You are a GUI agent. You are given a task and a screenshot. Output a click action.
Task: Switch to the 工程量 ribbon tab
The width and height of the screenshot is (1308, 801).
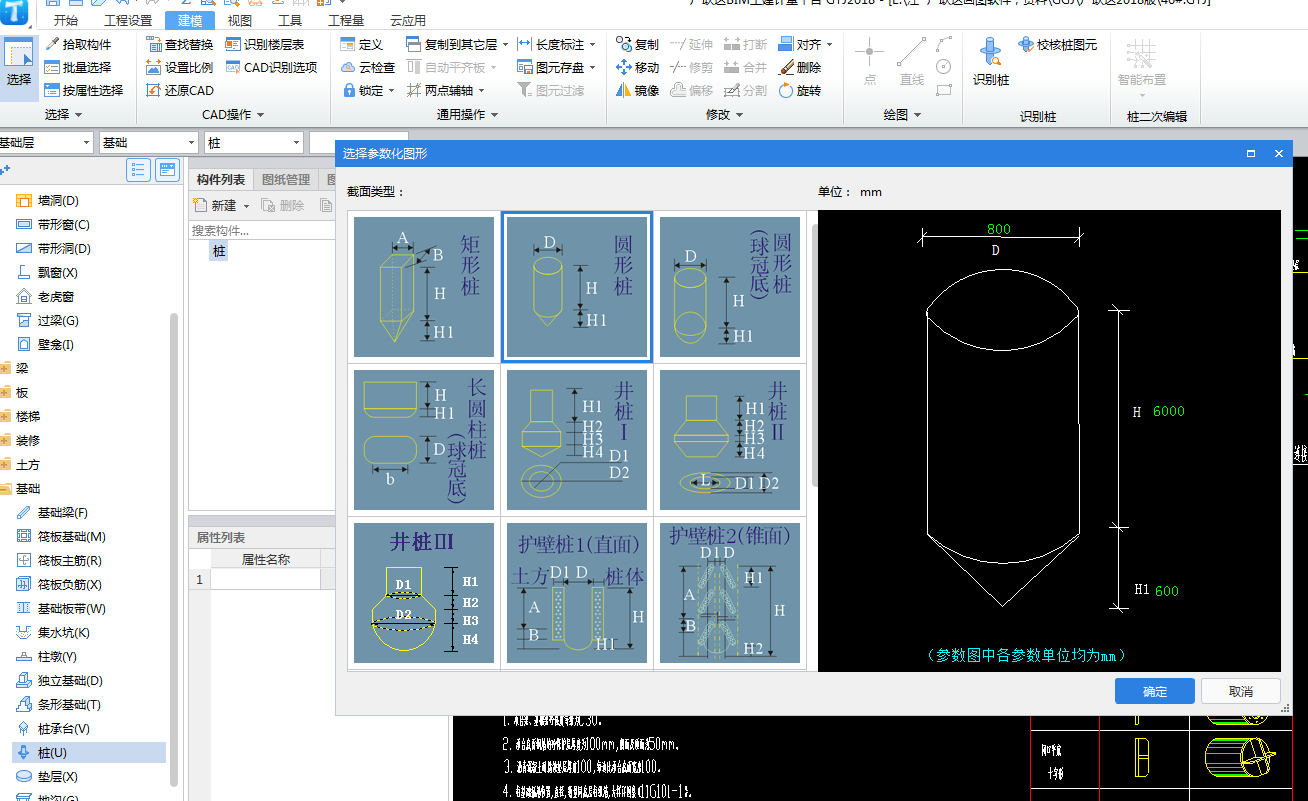click(346, 20)
